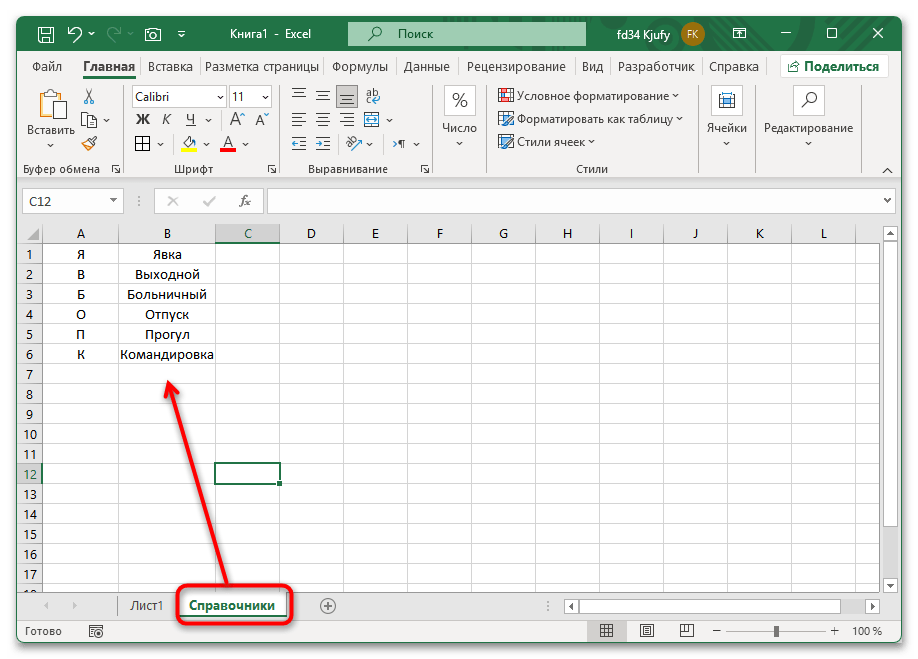Click the Cut scissors icon
Image resolution: width=918 pixels, height=659 pixels.
89,97
